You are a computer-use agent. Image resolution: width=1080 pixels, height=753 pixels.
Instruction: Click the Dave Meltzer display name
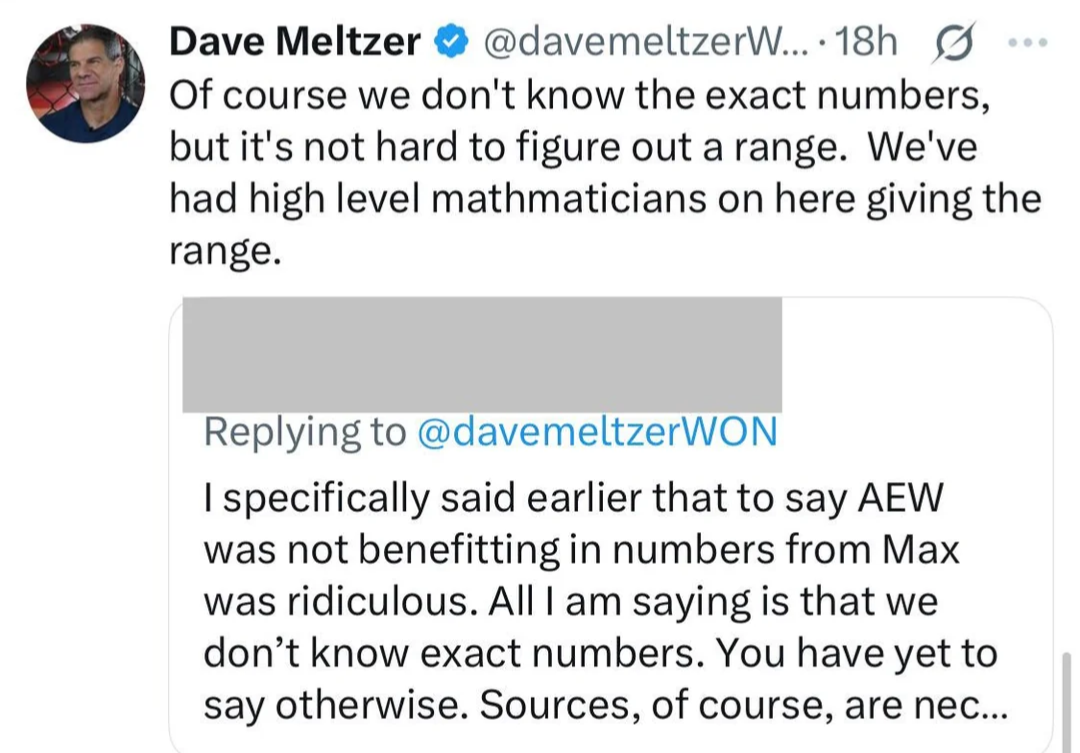click(295, 41)
